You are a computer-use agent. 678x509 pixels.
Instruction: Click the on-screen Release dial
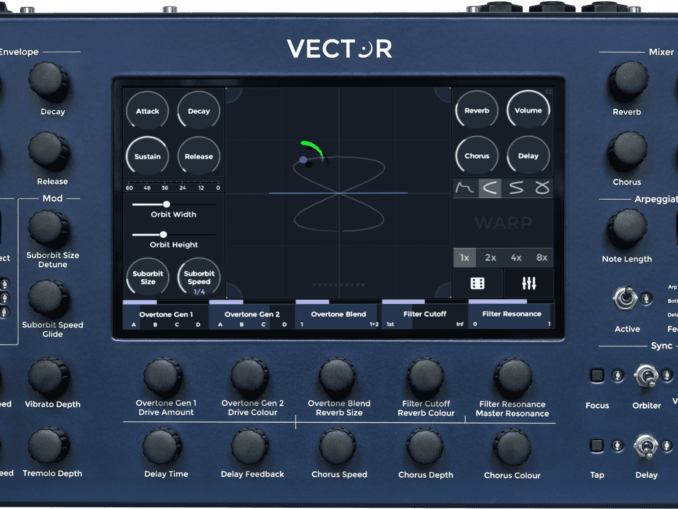point(198,156)
